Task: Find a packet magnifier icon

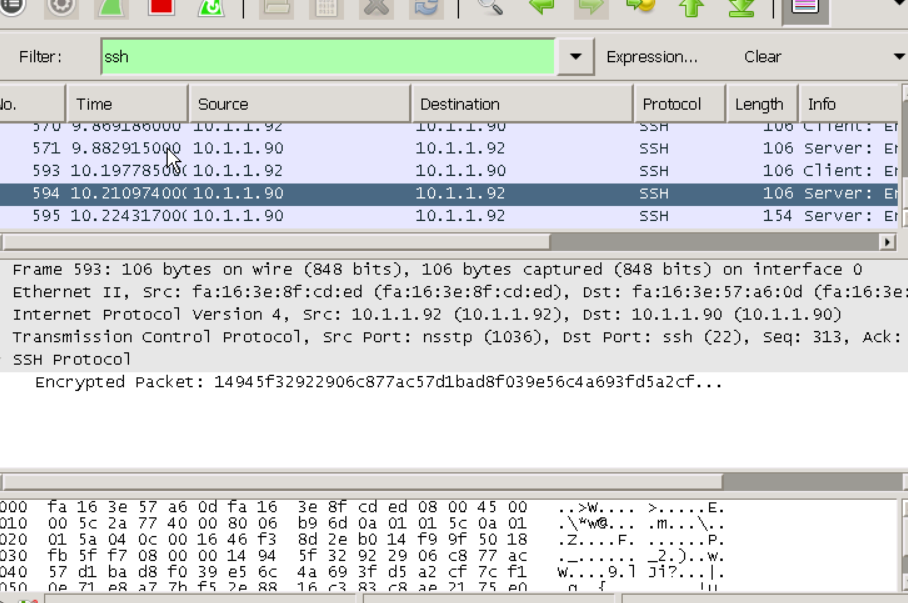Action: [490, 6]
